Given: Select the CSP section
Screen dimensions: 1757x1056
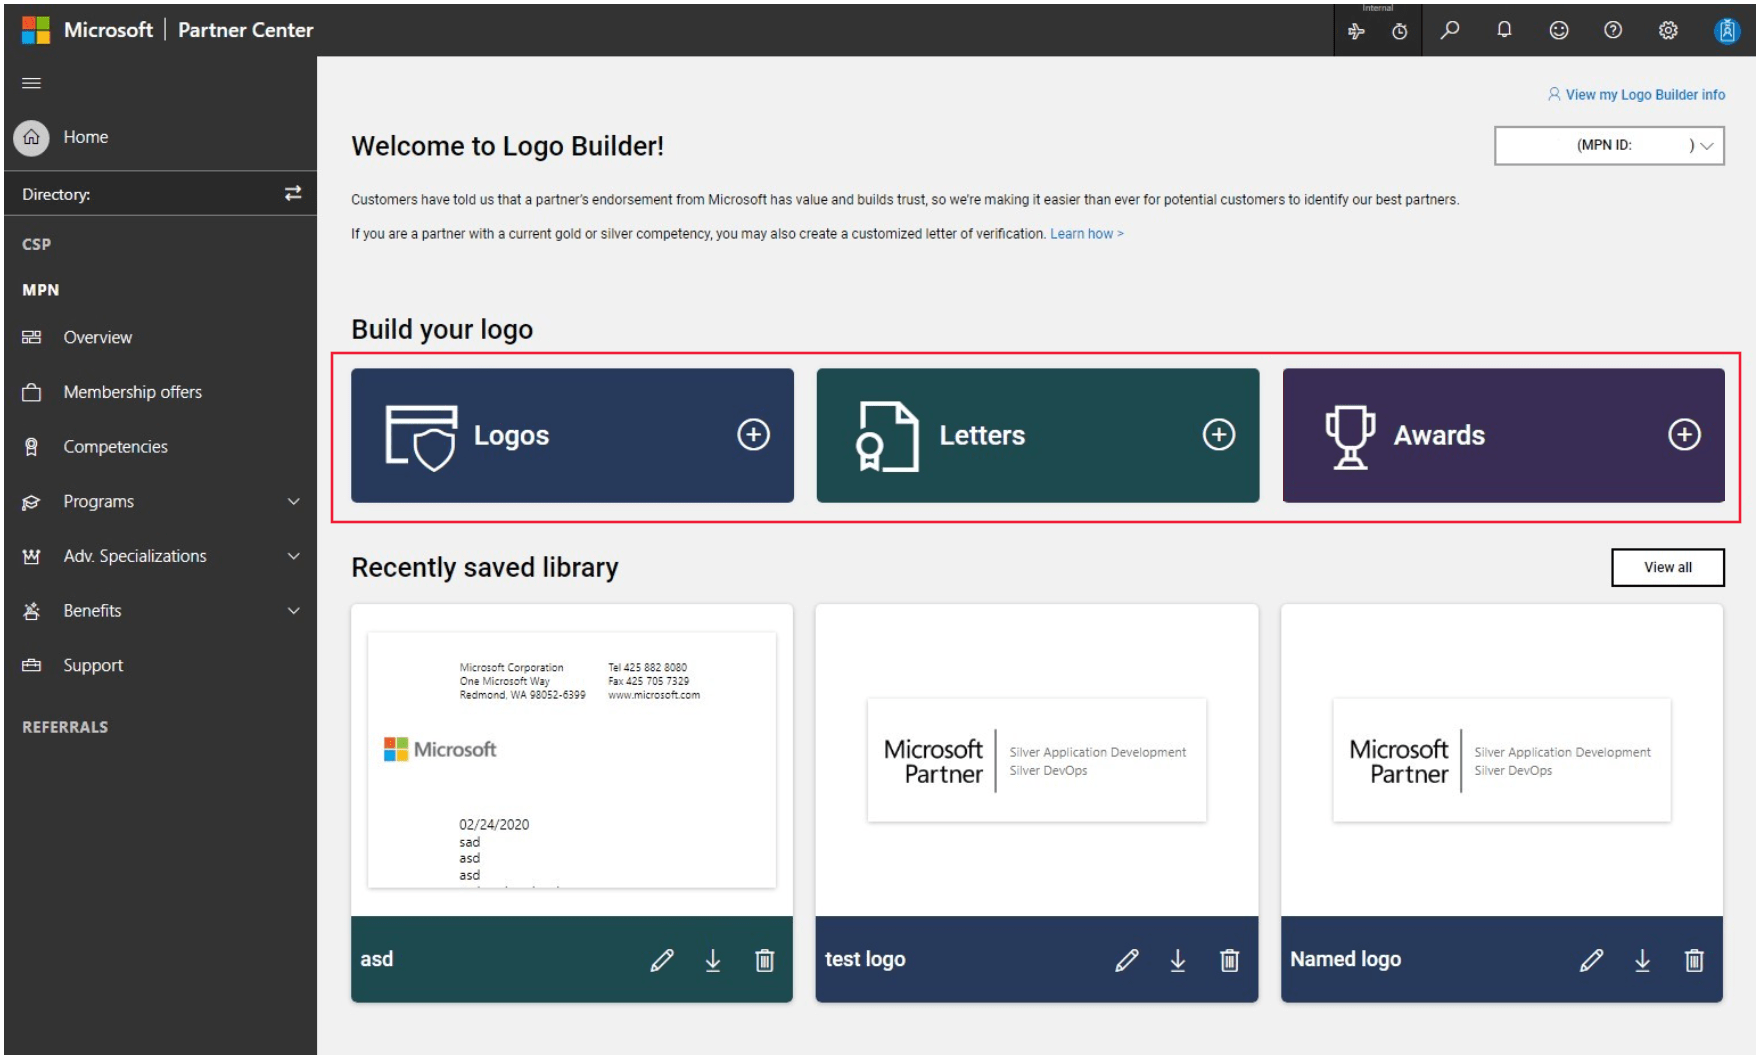Looking at the screenshot, I should coord(36,244).
